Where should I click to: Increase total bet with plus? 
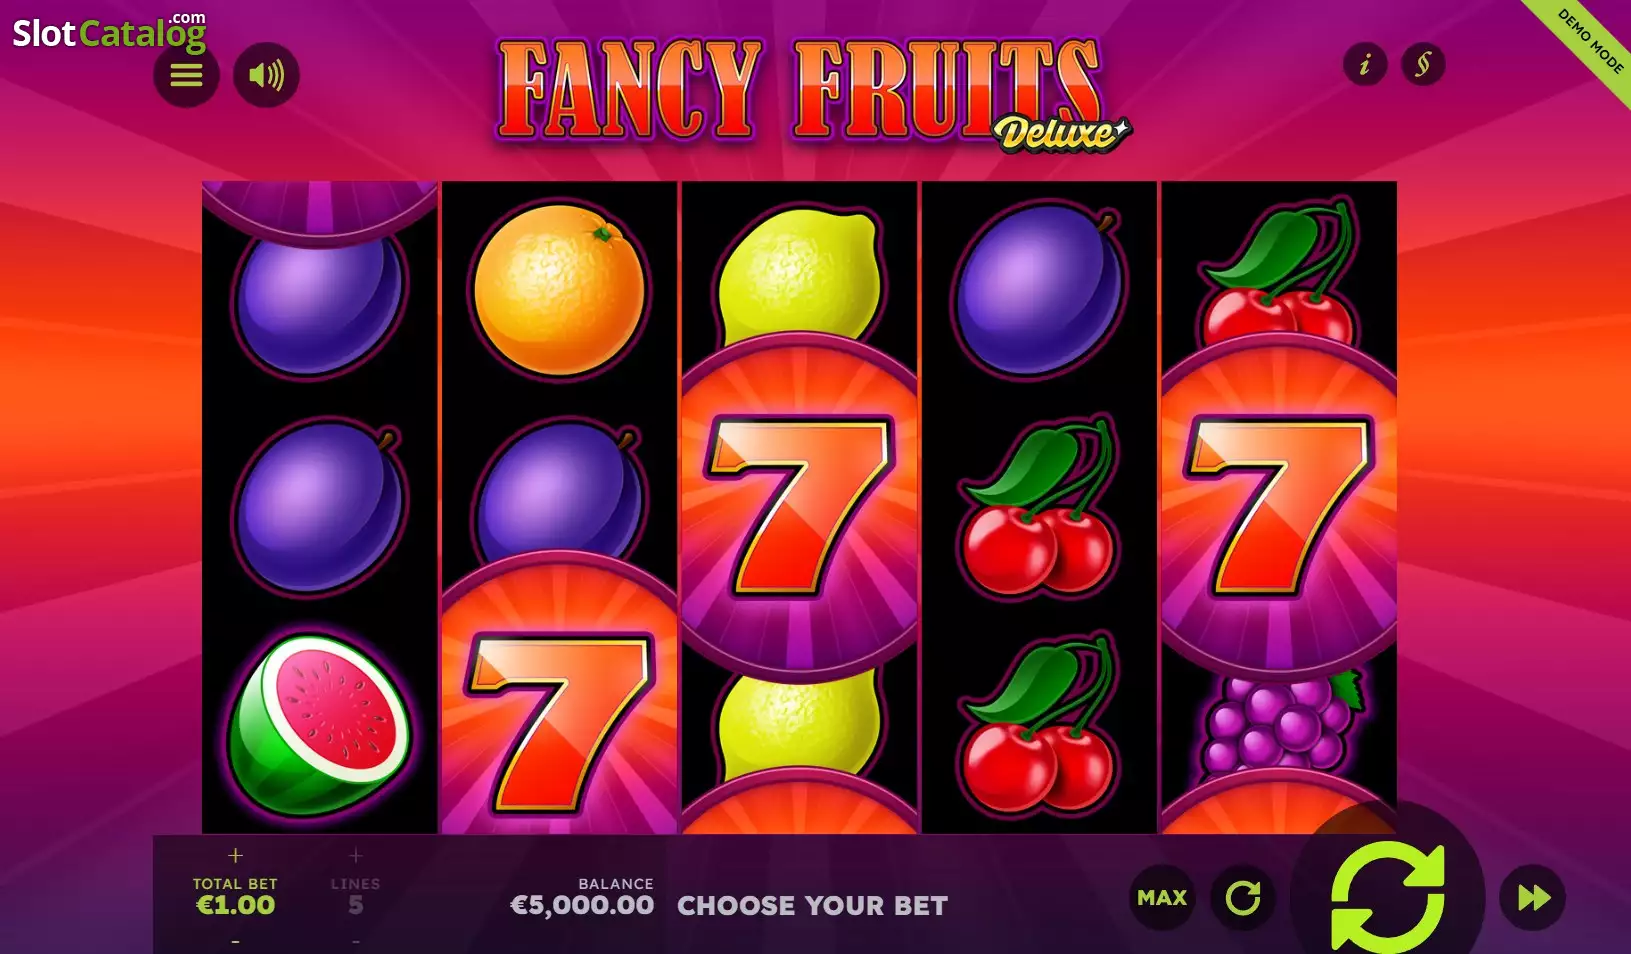[x=235, y=855]
